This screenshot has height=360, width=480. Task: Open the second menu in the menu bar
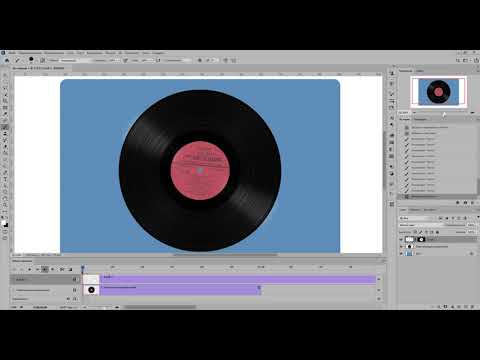pyautogui.click(x=30, y=53)
